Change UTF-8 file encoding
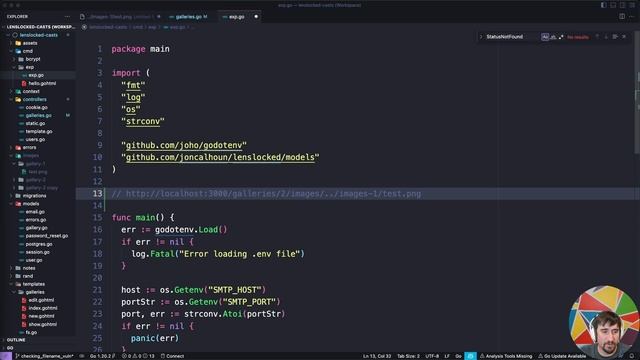 click(432, 356)
